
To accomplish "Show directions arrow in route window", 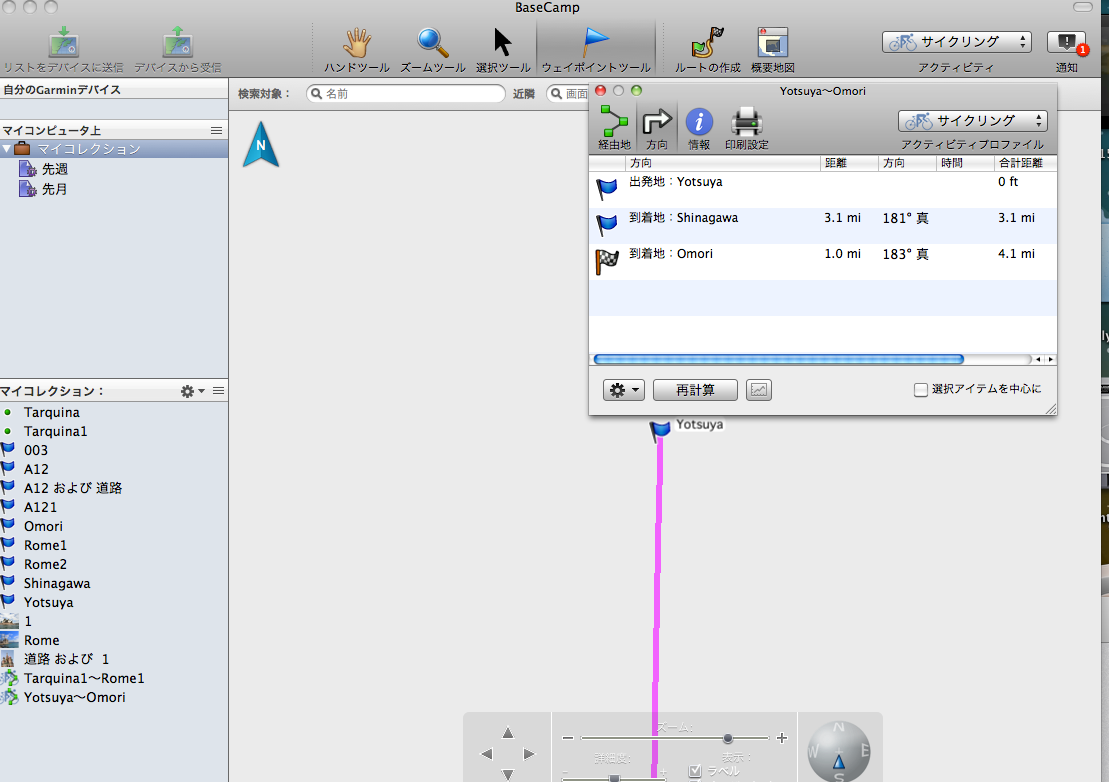I will coord(656,122).
